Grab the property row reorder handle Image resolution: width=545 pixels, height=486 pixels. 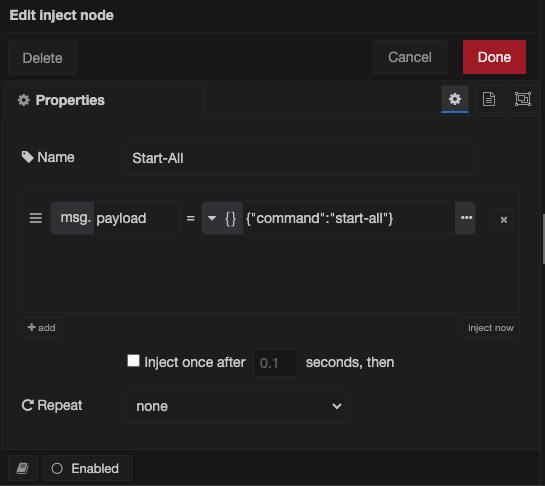(x=36, y=218)
